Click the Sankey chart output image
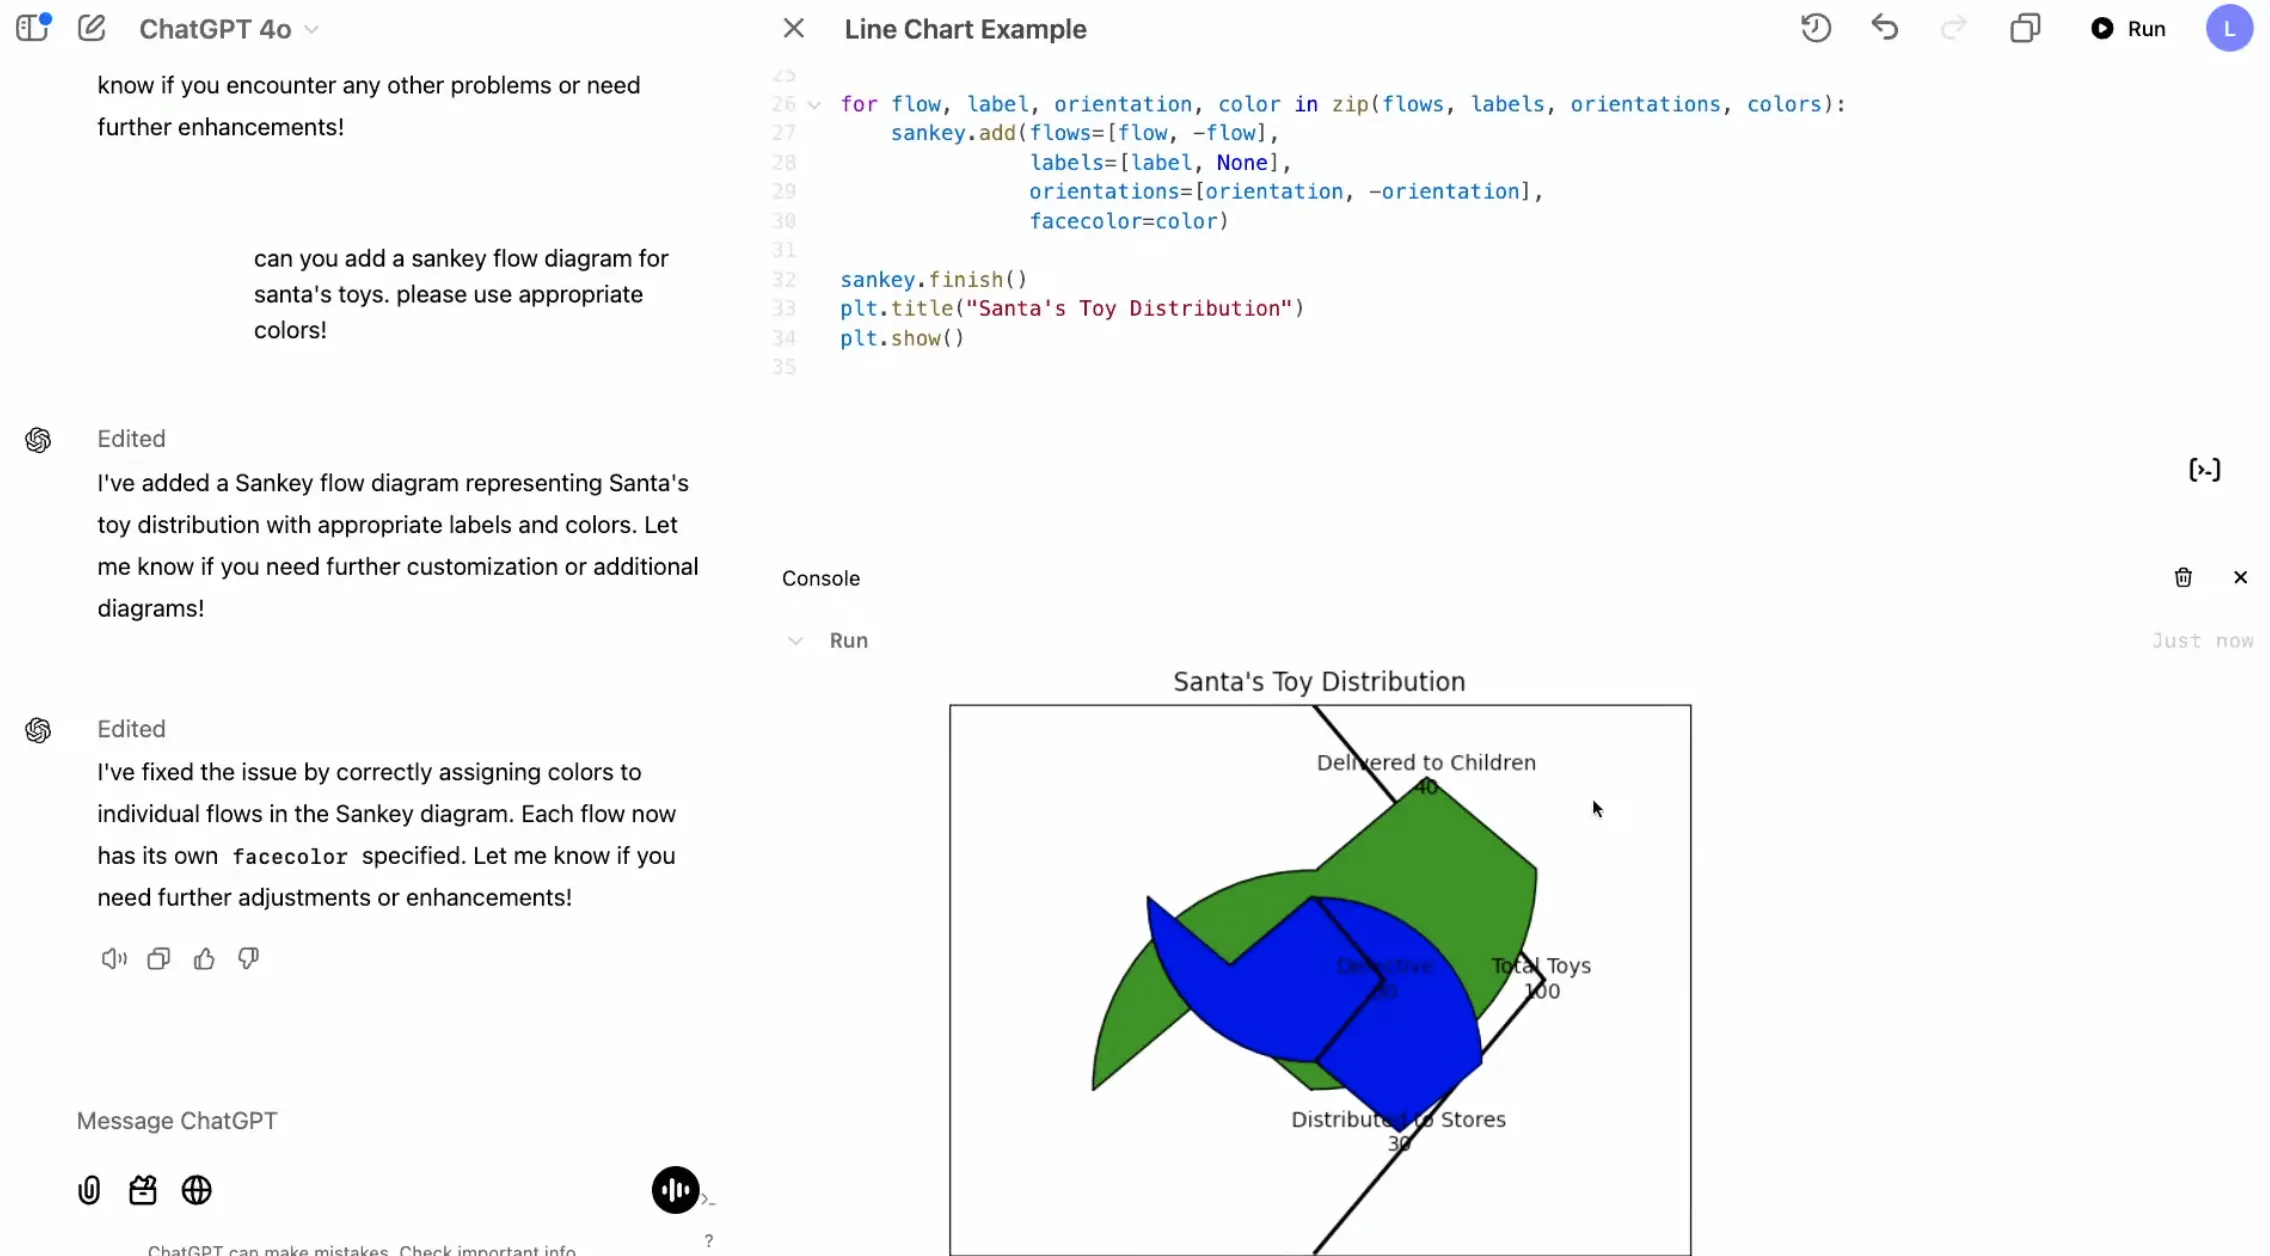The width and height of the screenshot is (2270, 1256). [x=1320, y=961]
